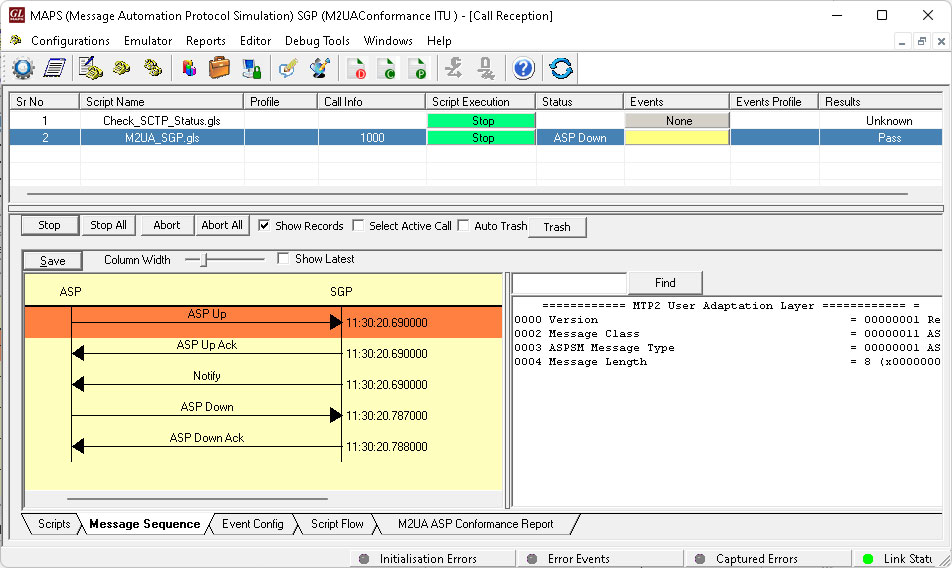Click the Link Status green indicator

coord(868,559)
